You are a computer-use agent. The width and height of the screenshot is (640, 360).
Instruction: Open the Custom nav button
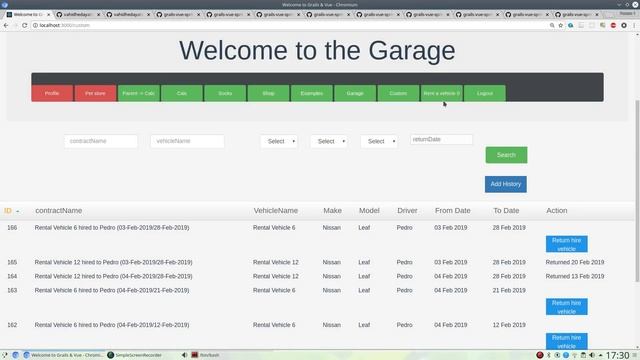coord(398,93)
